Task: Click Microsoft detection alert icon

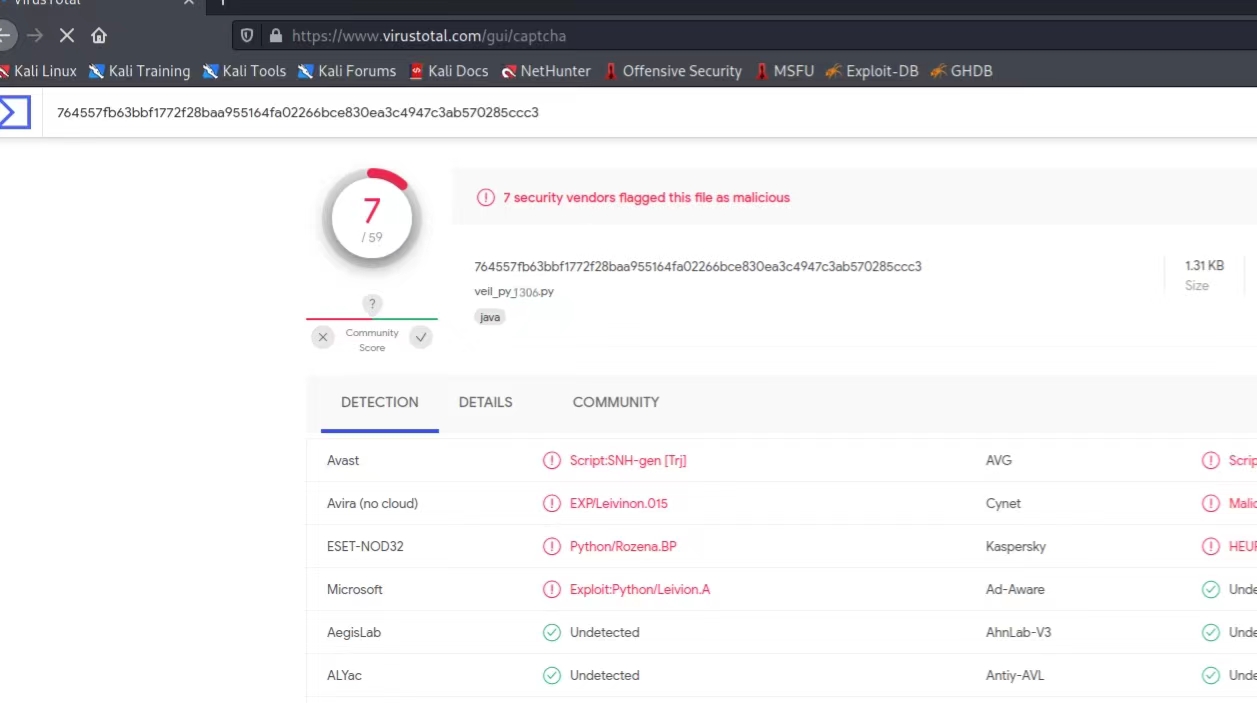Action: [x=551, y=589]
